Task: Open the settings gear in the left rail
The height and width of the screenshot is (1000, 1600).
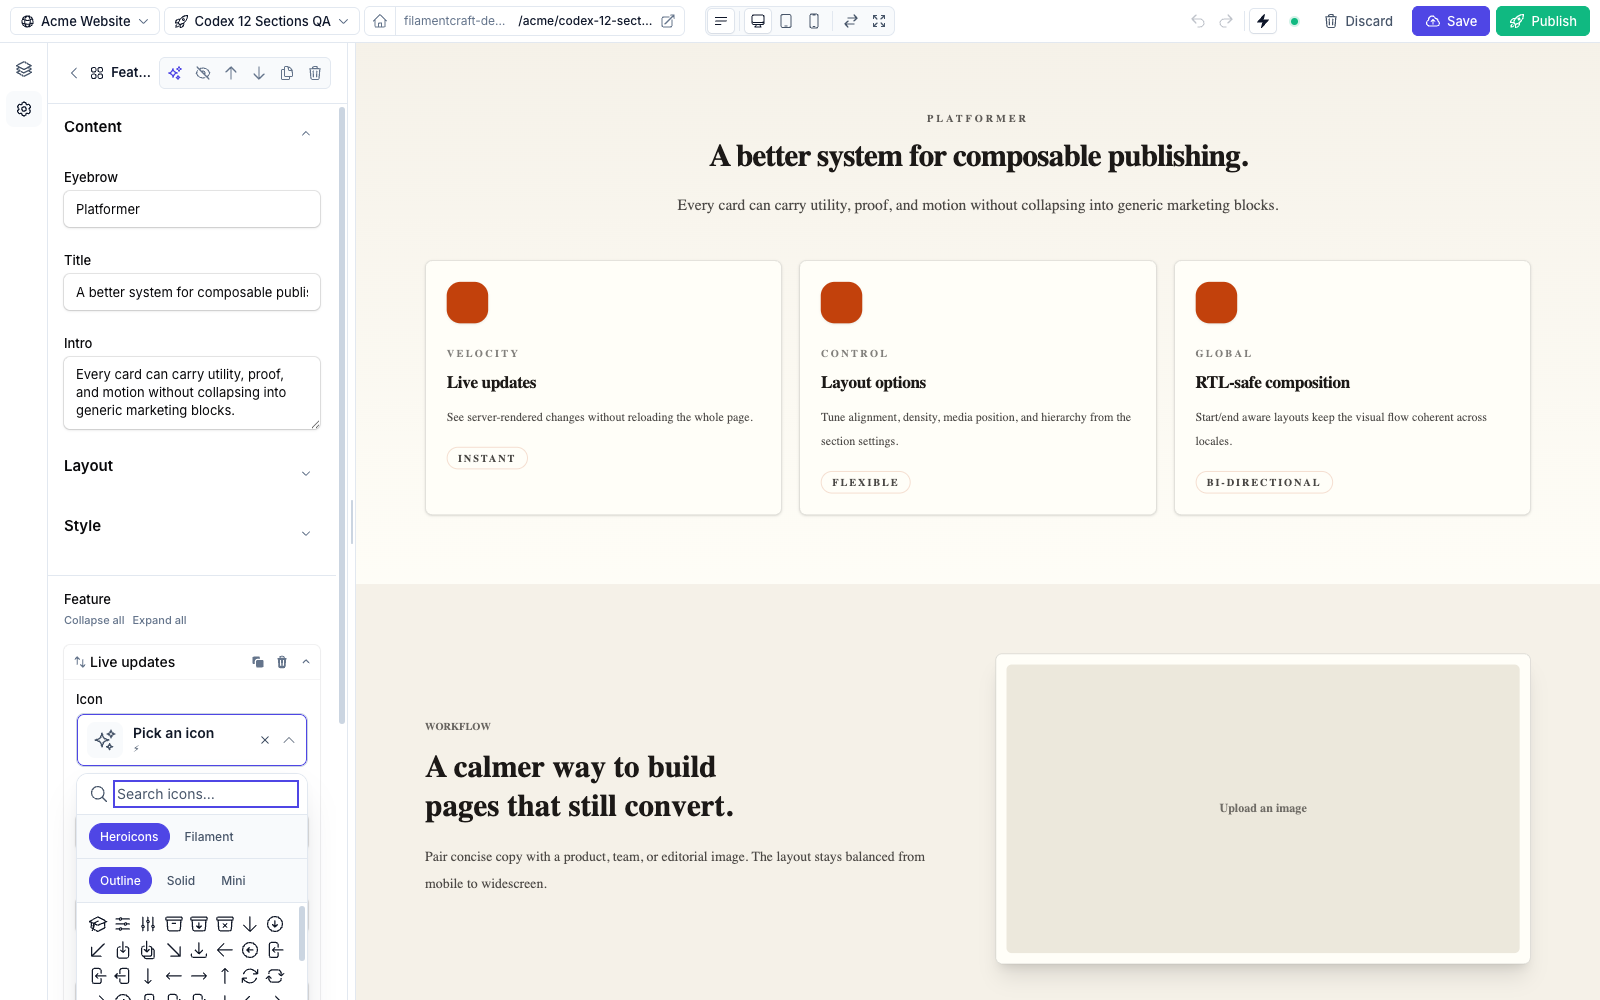Action: [x=24, y=109]
